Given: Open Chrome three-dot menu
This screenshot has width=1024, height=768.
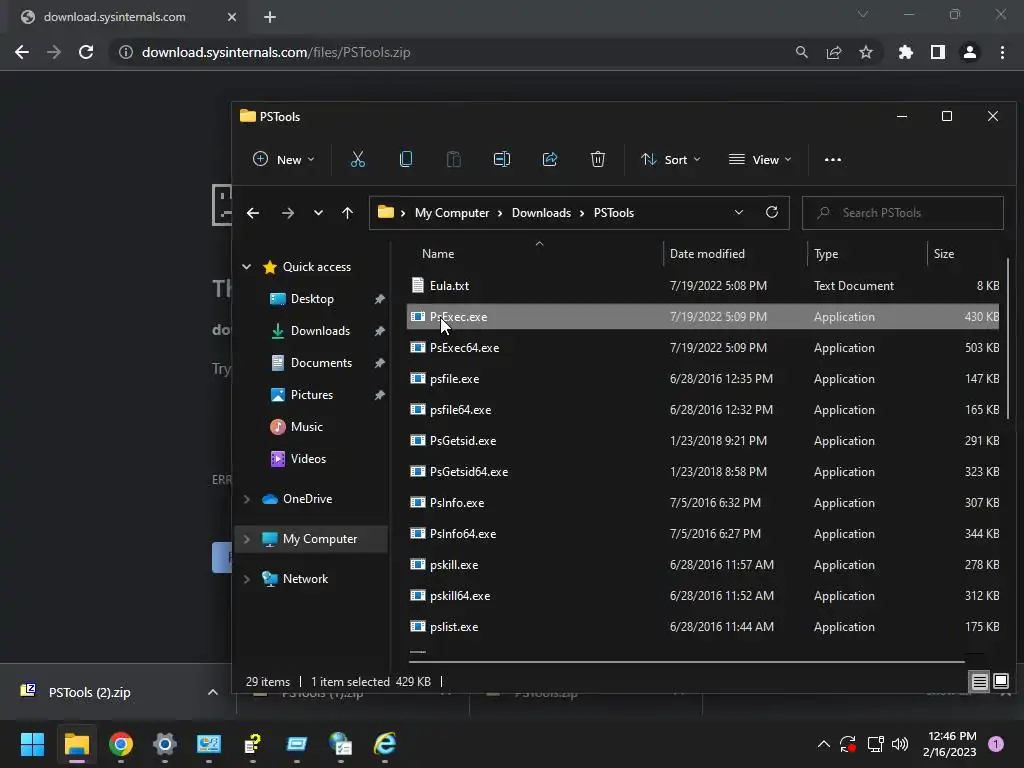Looking at the screenshot, I should point(1002,52).
